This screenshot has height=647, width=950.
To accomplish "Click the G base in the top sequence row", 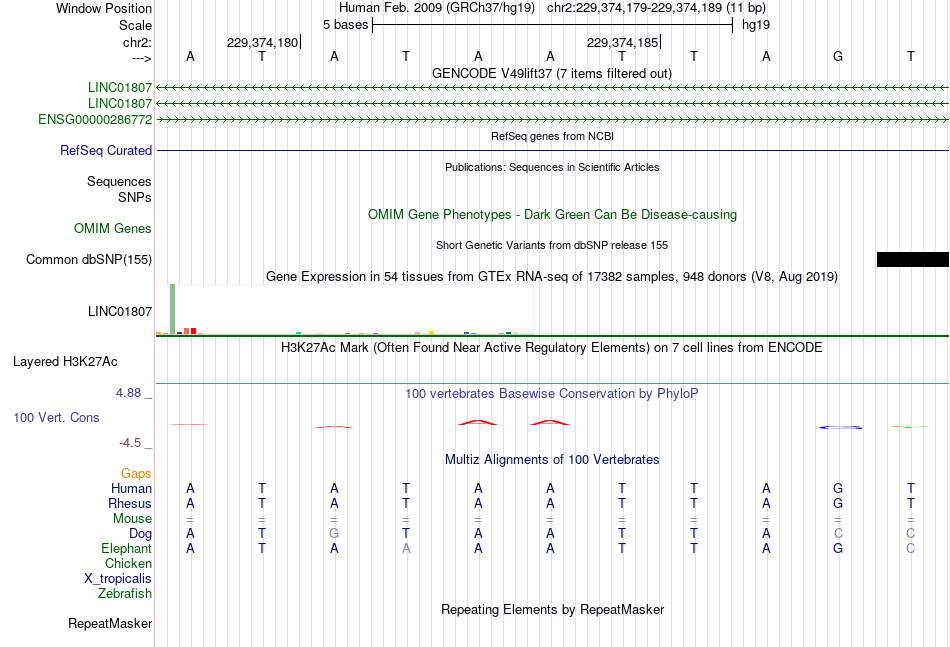I will click(838, 56).
